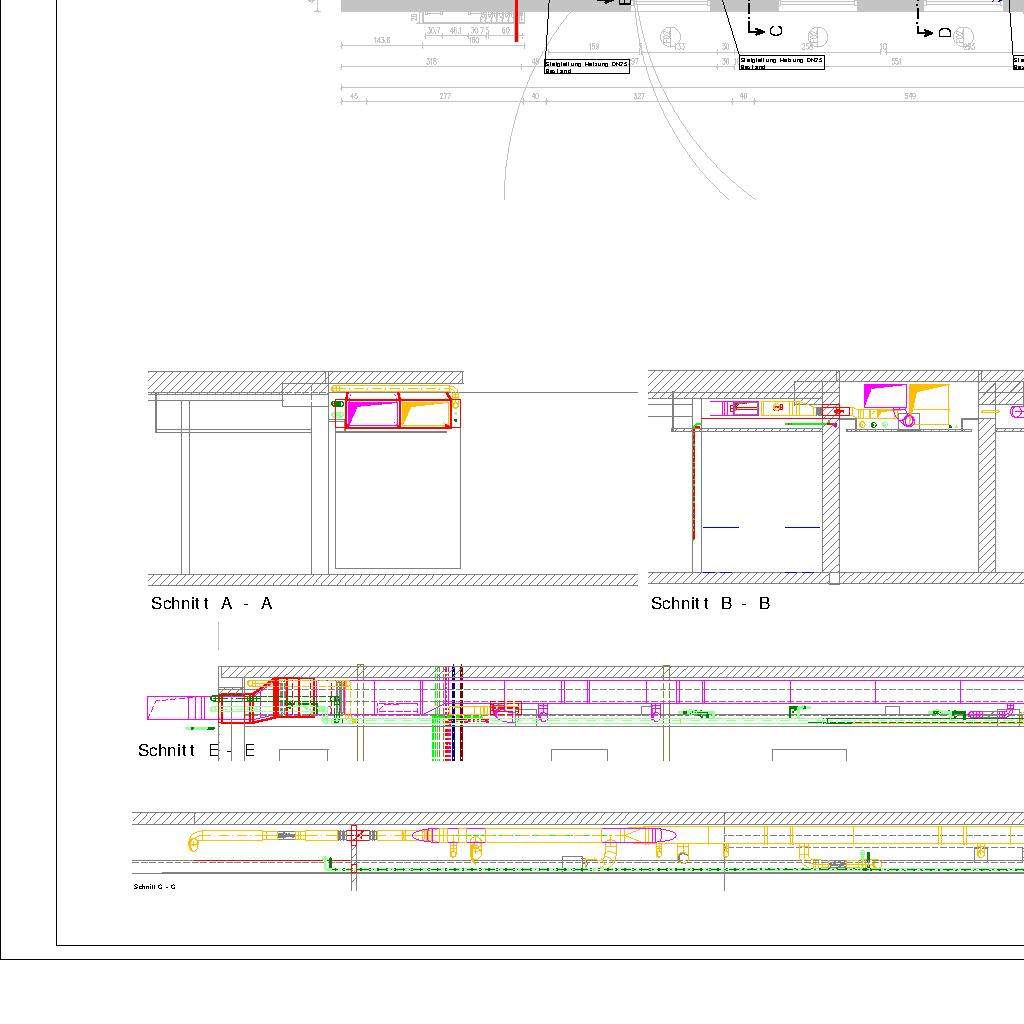Select the magenta duct stub left of Schnitt E-E
Viewport: 1024px width, 1024px height.
pyautogui.click(x=178, y=708)
